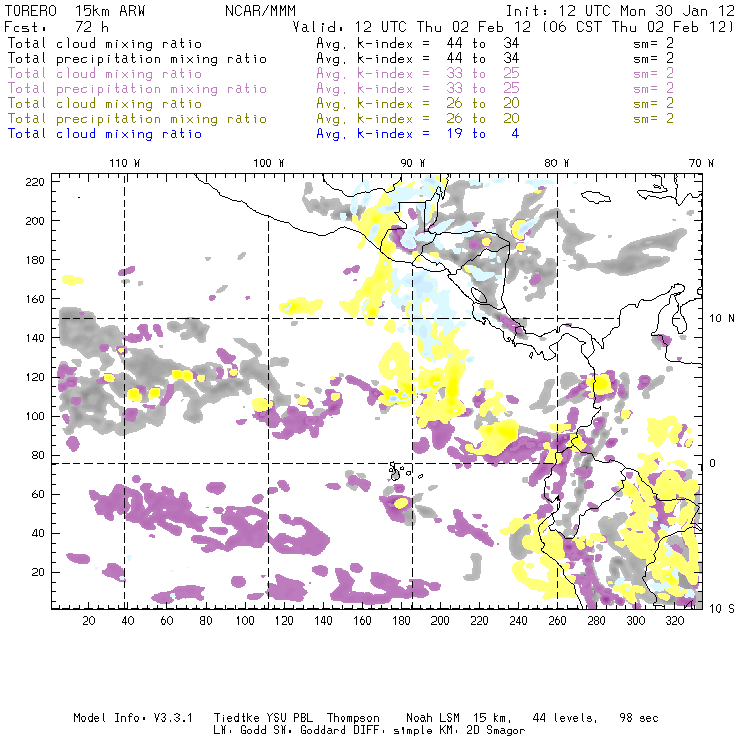Click "Model Info: V3.3.1" footer text
The image size is (740, 740).
[x=133, y=718]
